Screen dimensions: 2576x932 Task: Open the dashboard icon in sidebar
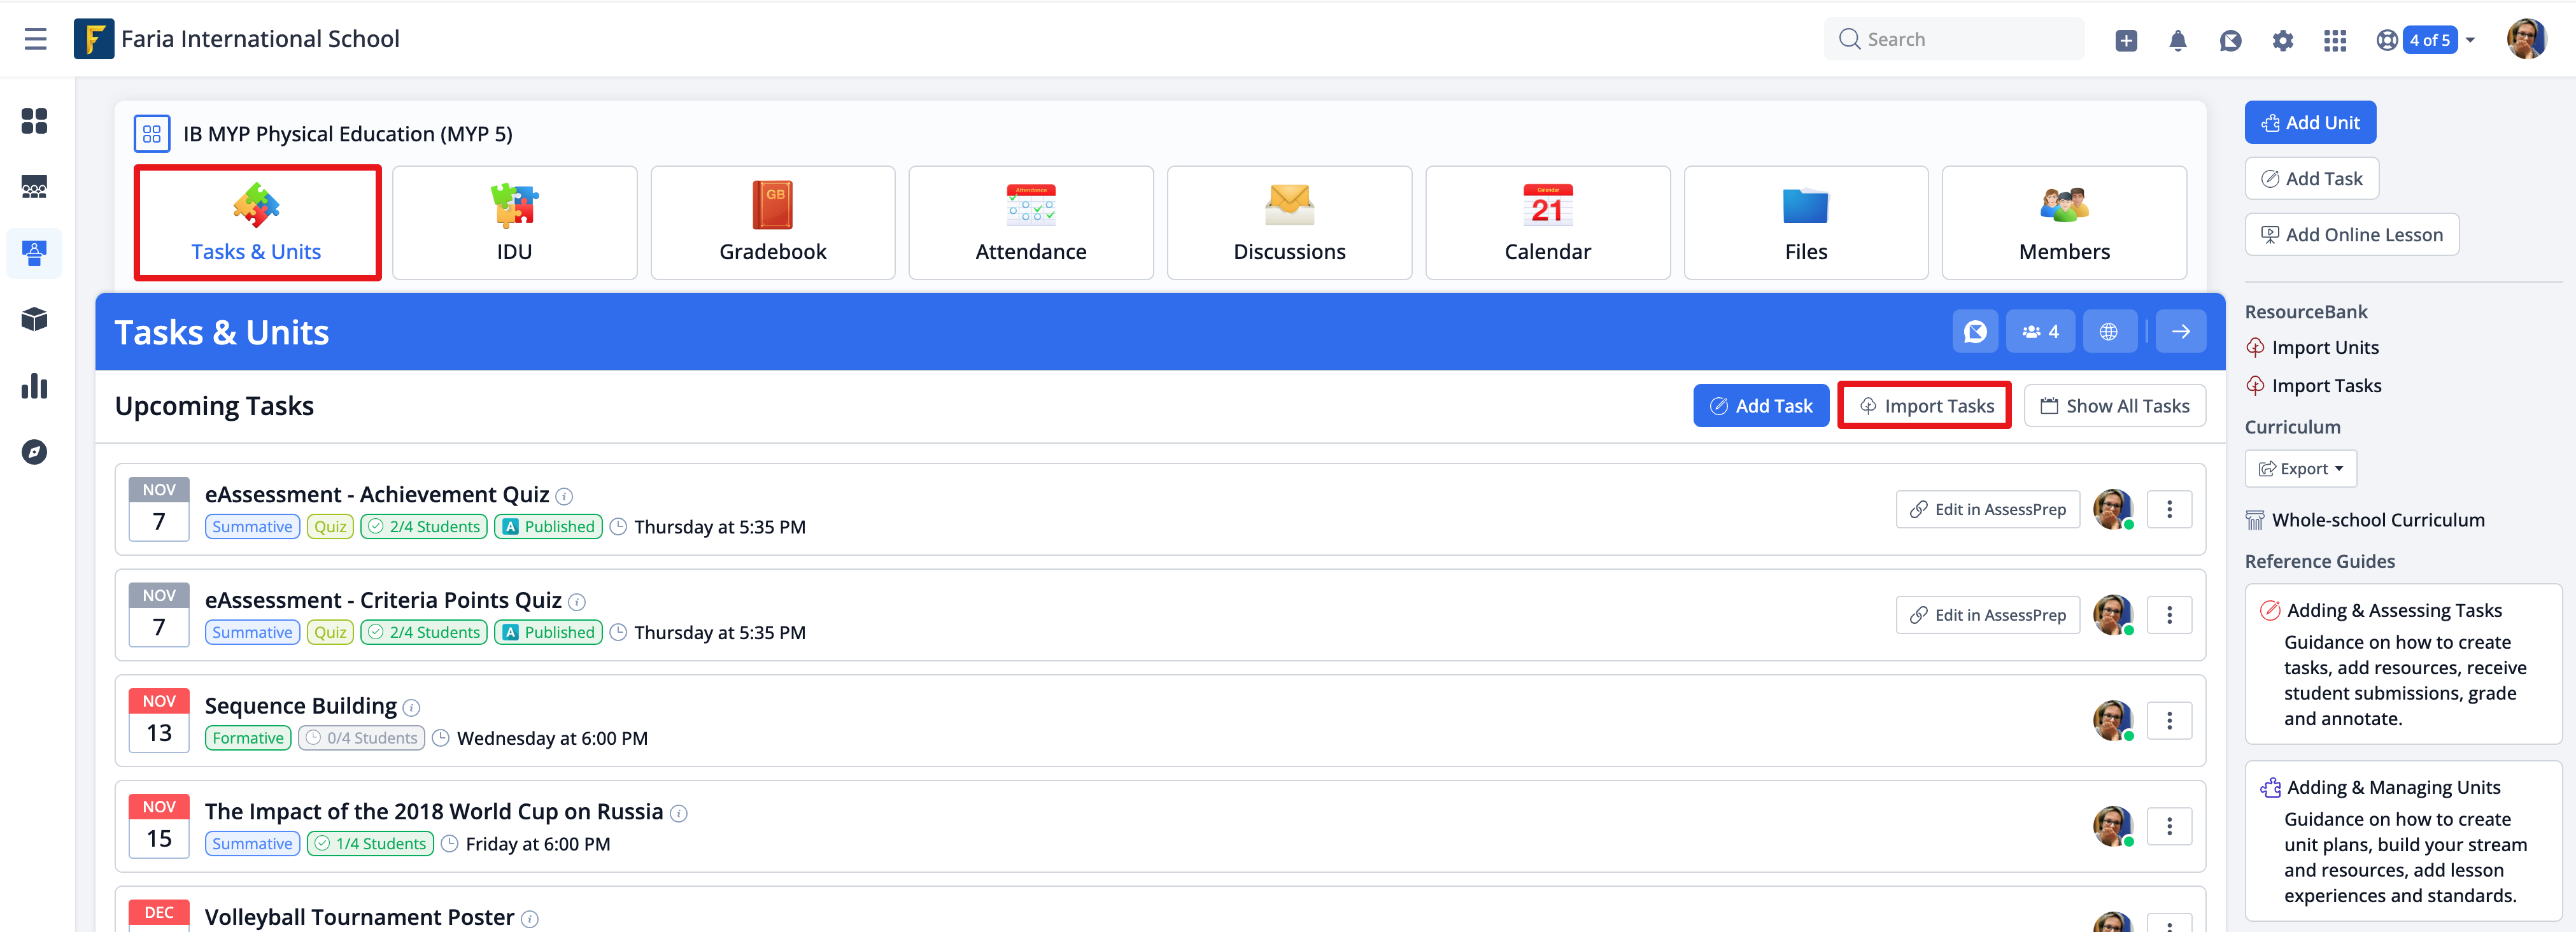click(34, 121)
